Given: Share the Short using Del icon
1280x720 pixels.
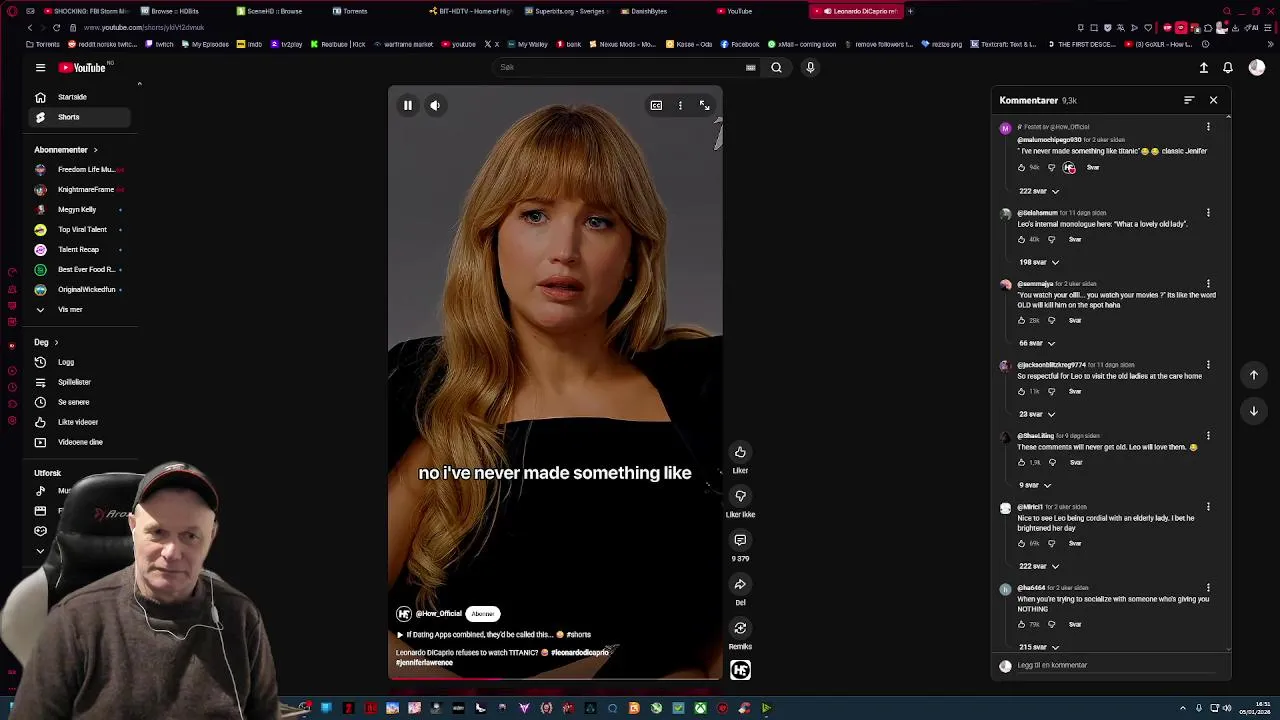Looking at the screenshot, I should point(740,584).
